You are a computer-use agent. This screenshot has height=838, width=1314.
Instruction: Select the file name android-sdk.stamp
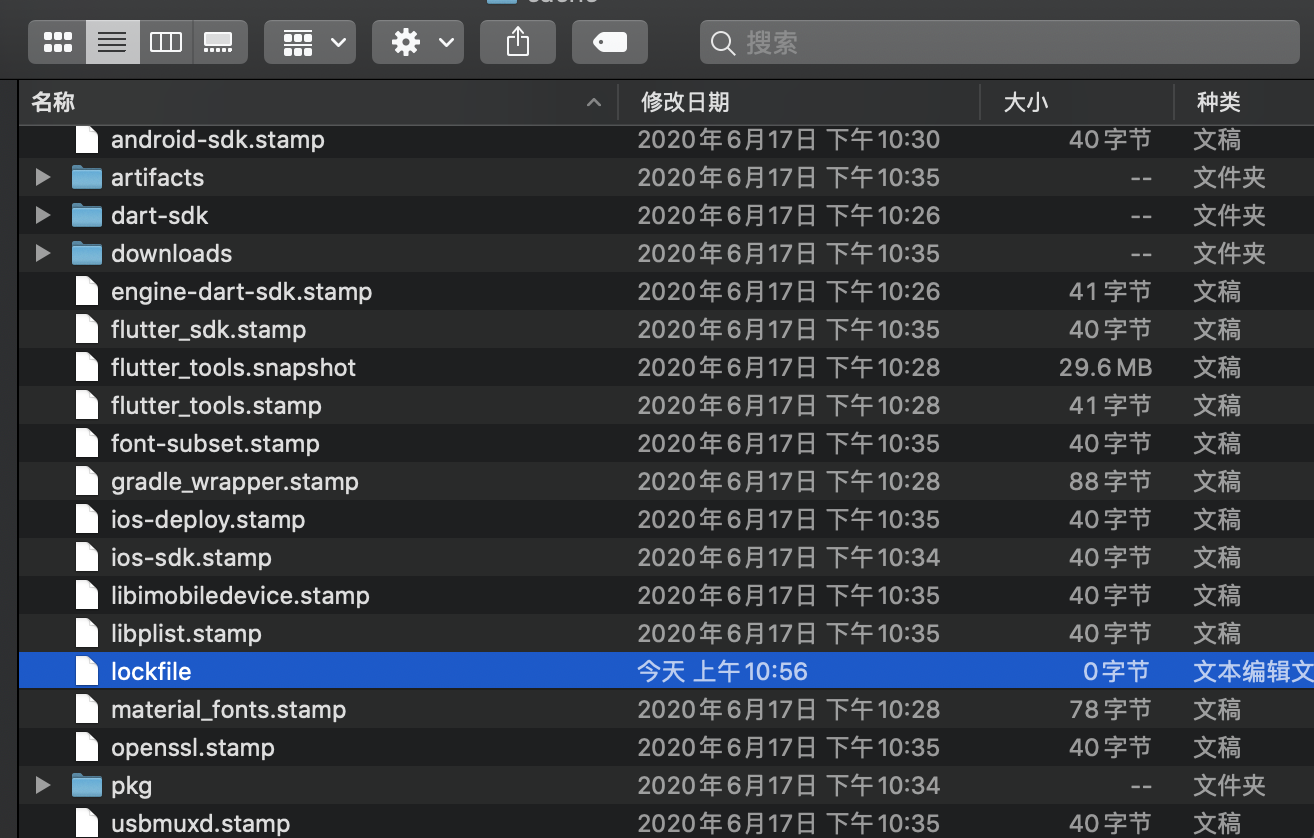(218, 139)
